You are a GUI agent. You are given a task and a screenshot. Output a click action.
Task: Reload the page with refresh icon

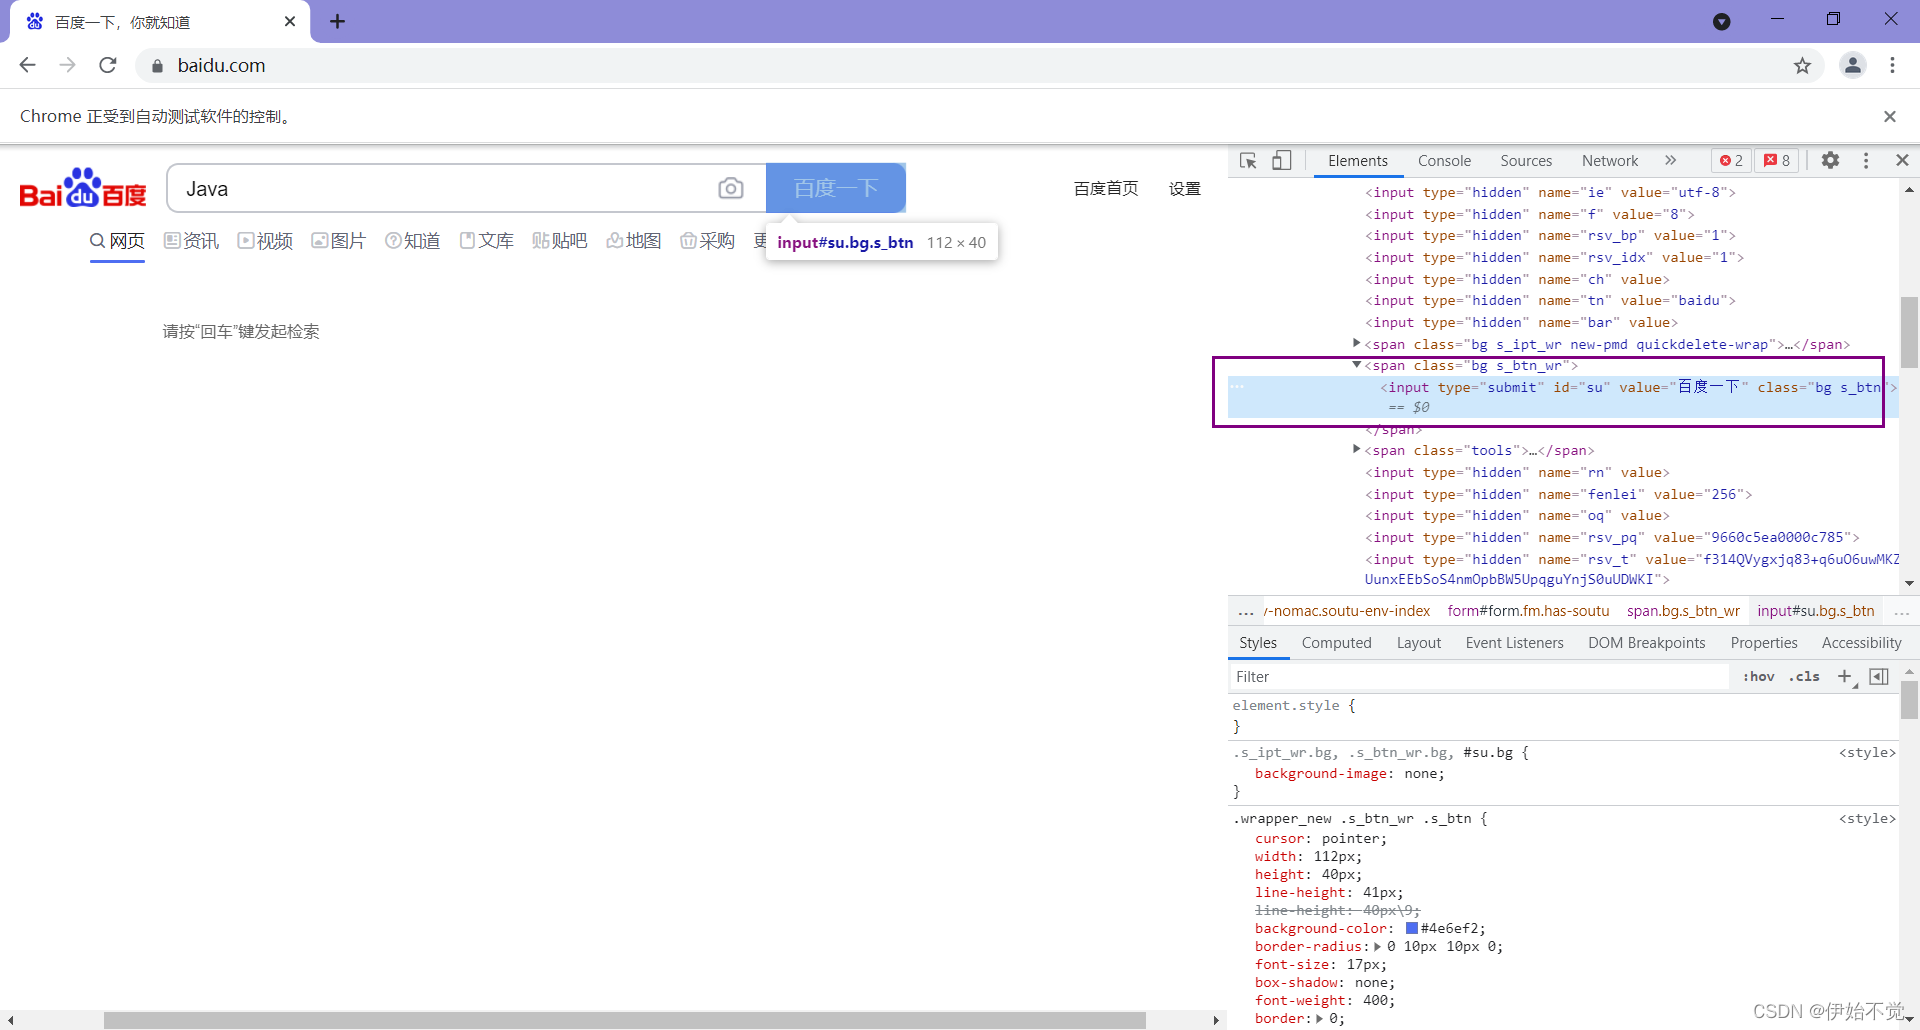pos(108,65)
